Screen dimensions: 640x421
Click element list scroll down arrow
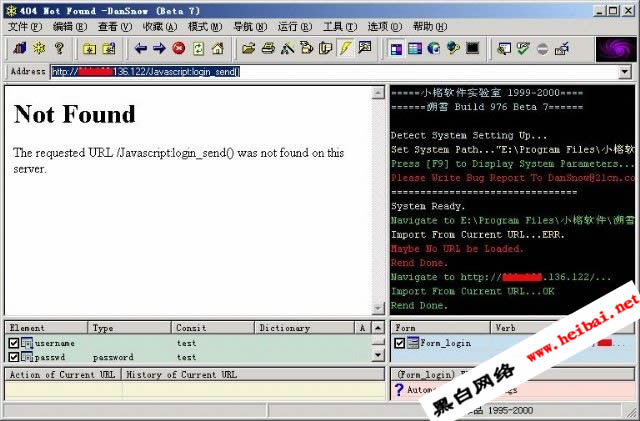(x=378, y=355)
